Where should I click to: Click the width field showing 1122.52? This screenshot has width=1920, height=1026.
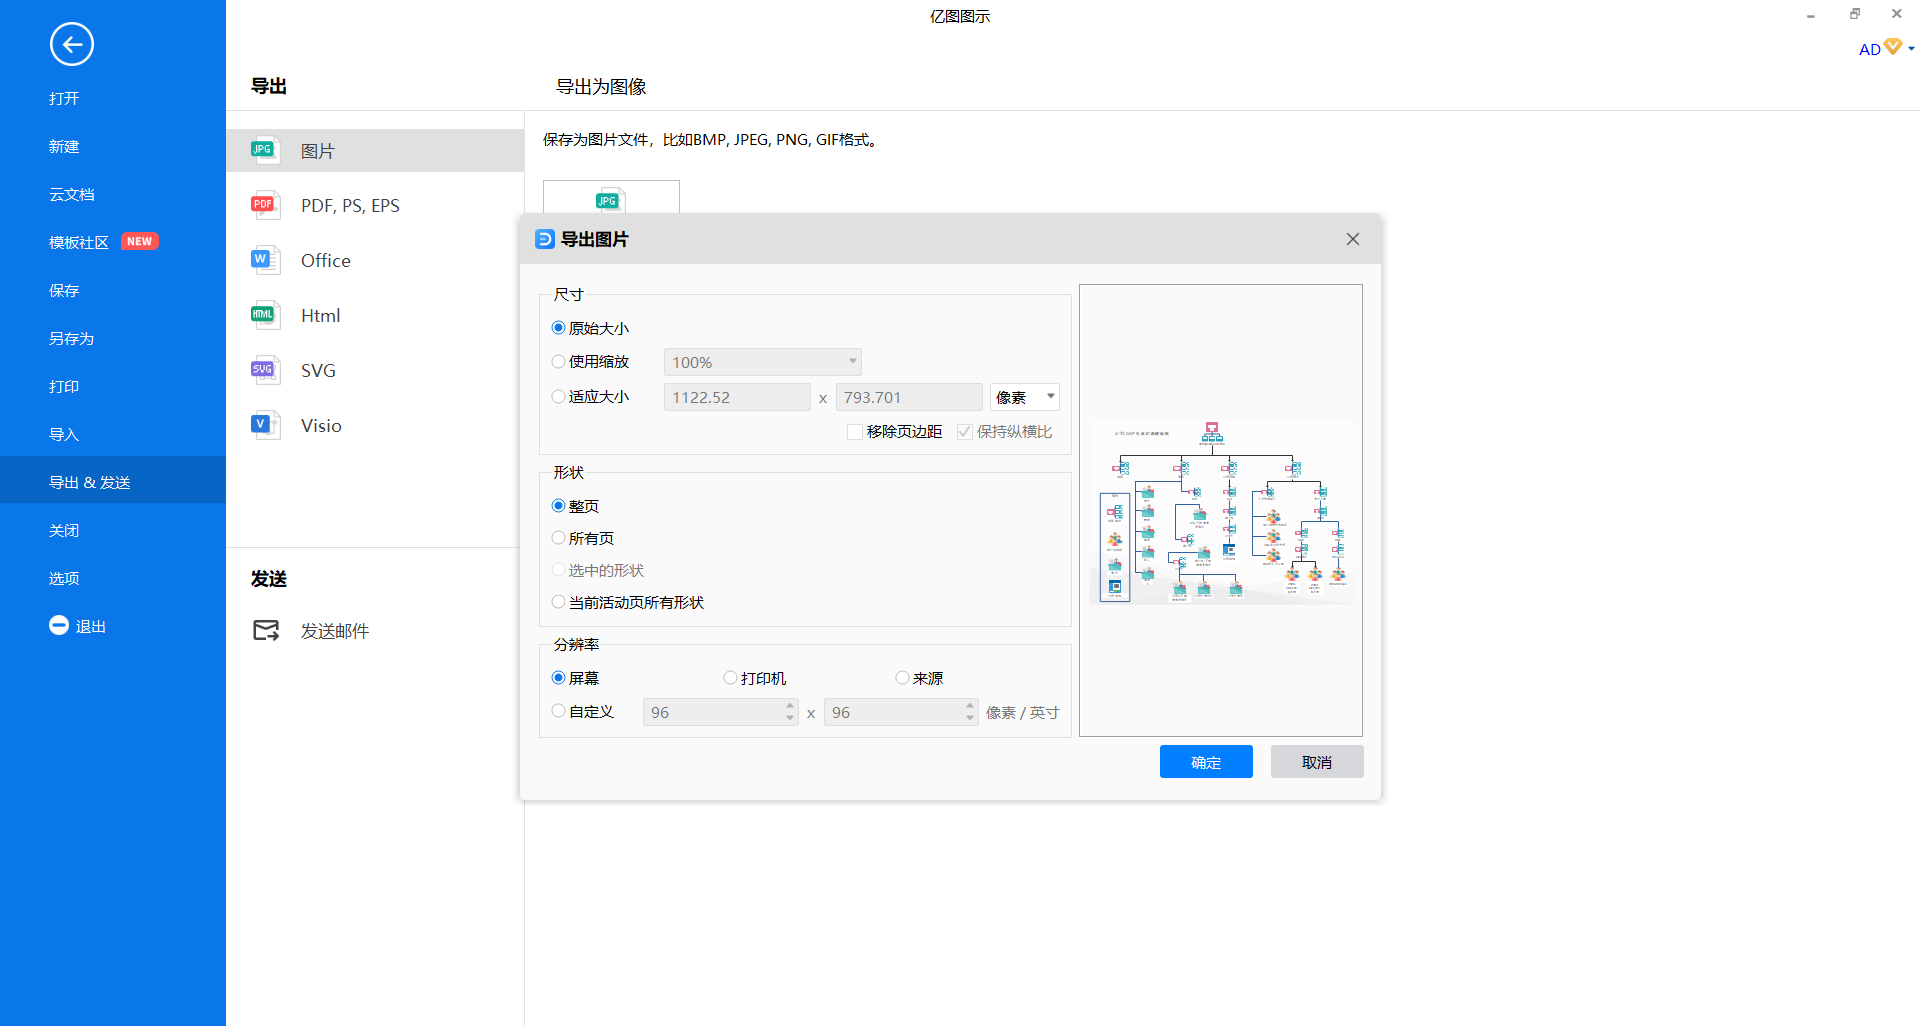[737, 397]
